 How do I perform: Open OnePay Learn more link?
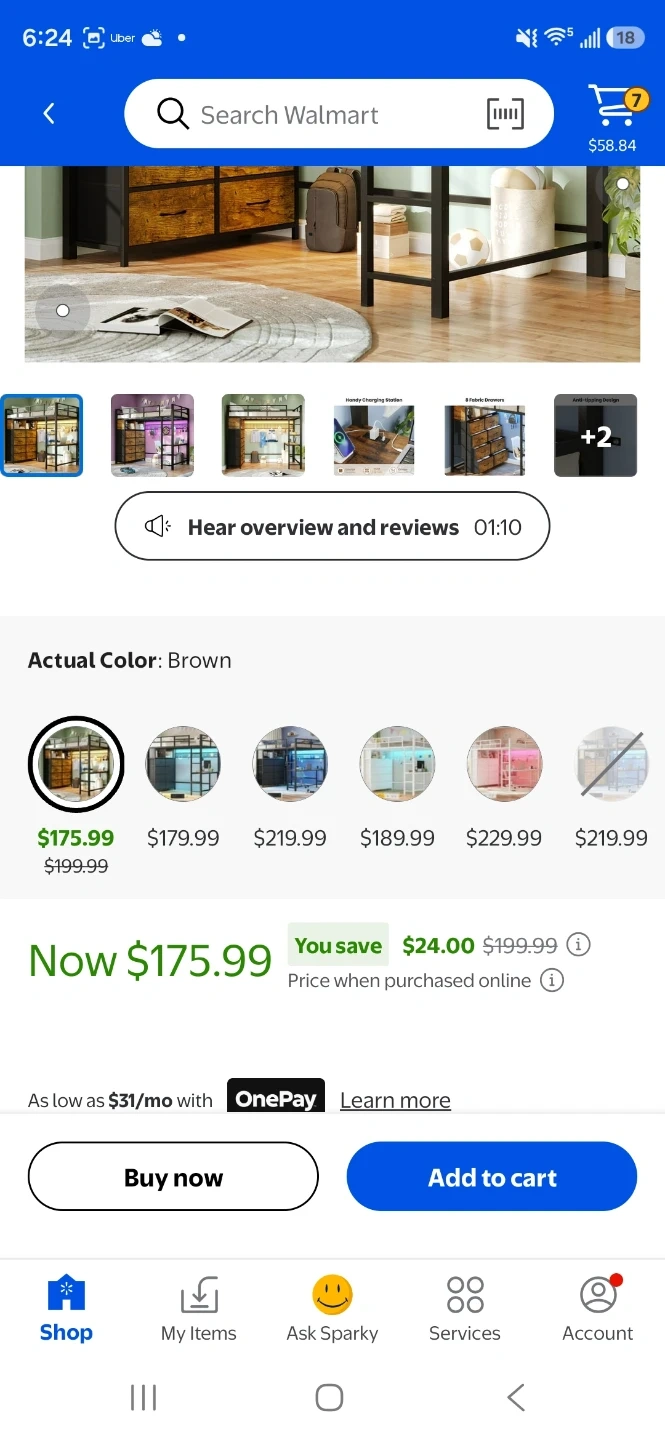coord(395,1100)
